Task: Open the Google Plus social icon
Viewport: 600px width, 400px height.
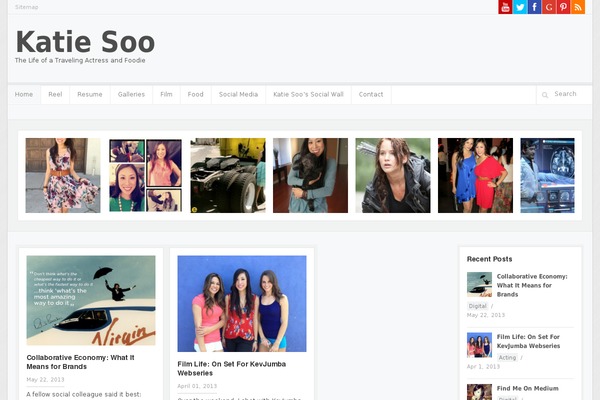Action: click(x=549, y=7)
